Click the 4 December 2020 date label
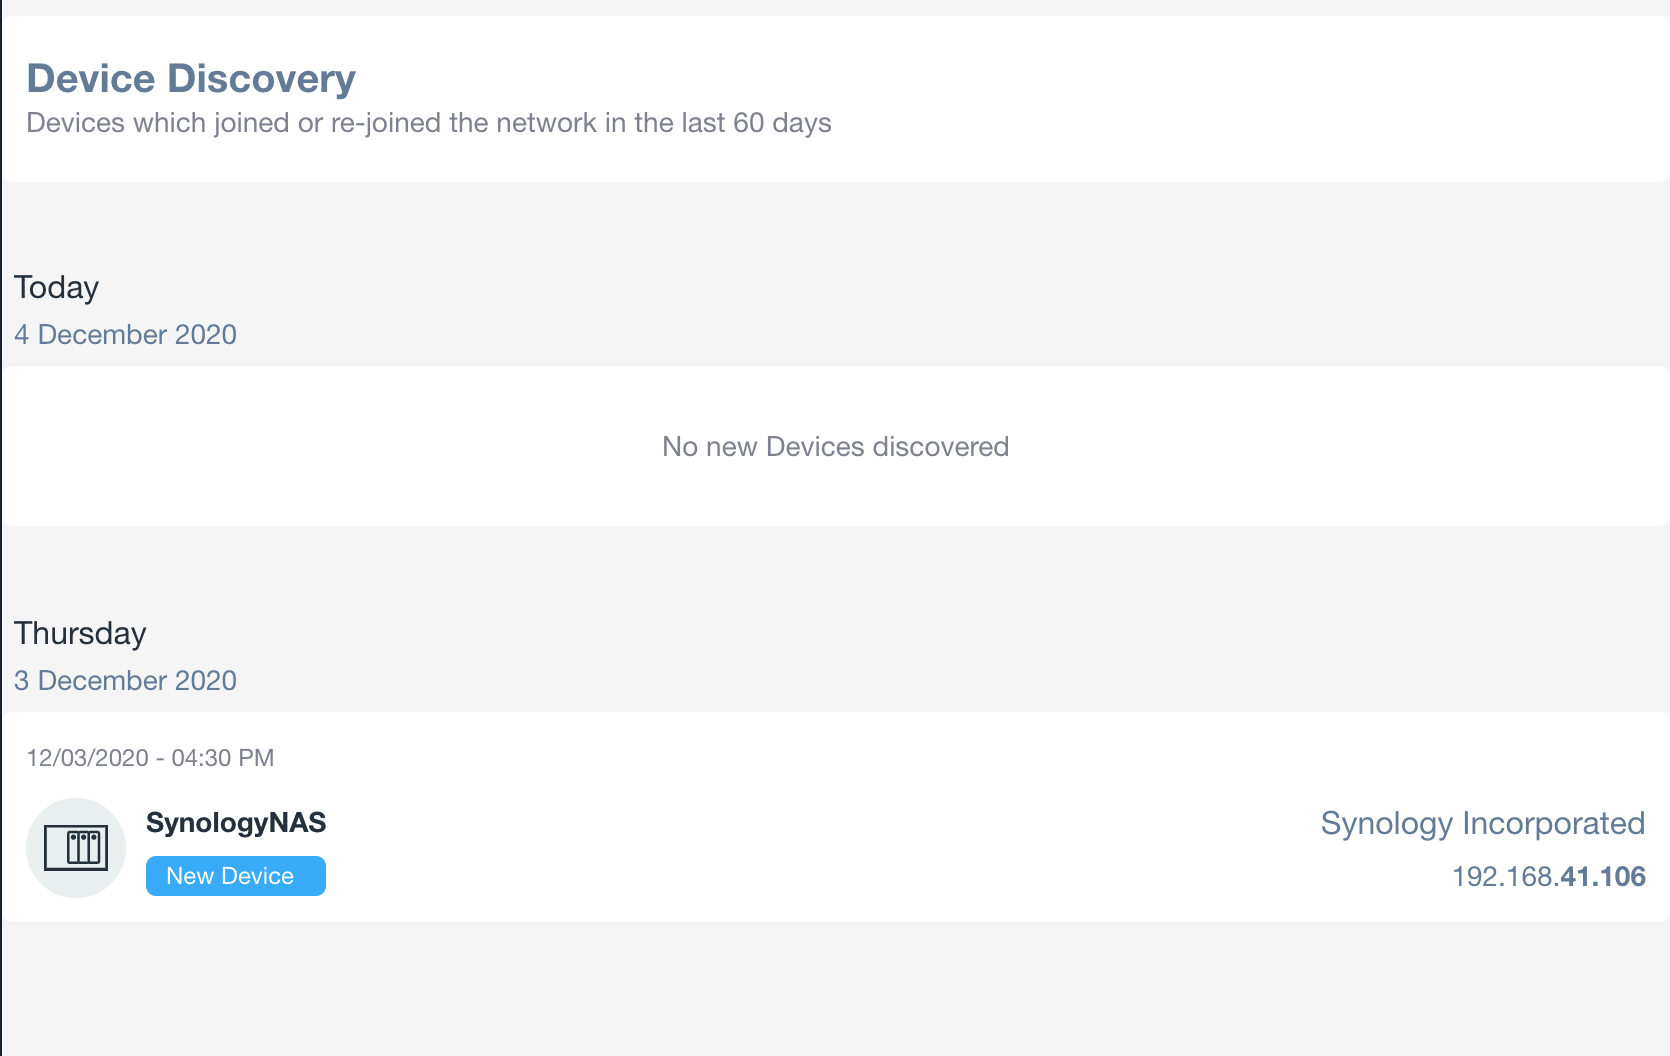 [125, 334]
